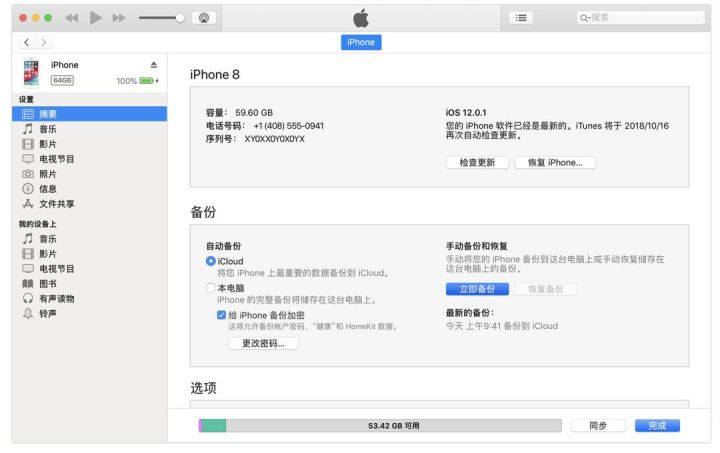This screenshot has height=453, width=720.
Task: Select the 本电脑 backup radio button
Action: (x=211, y=288)
